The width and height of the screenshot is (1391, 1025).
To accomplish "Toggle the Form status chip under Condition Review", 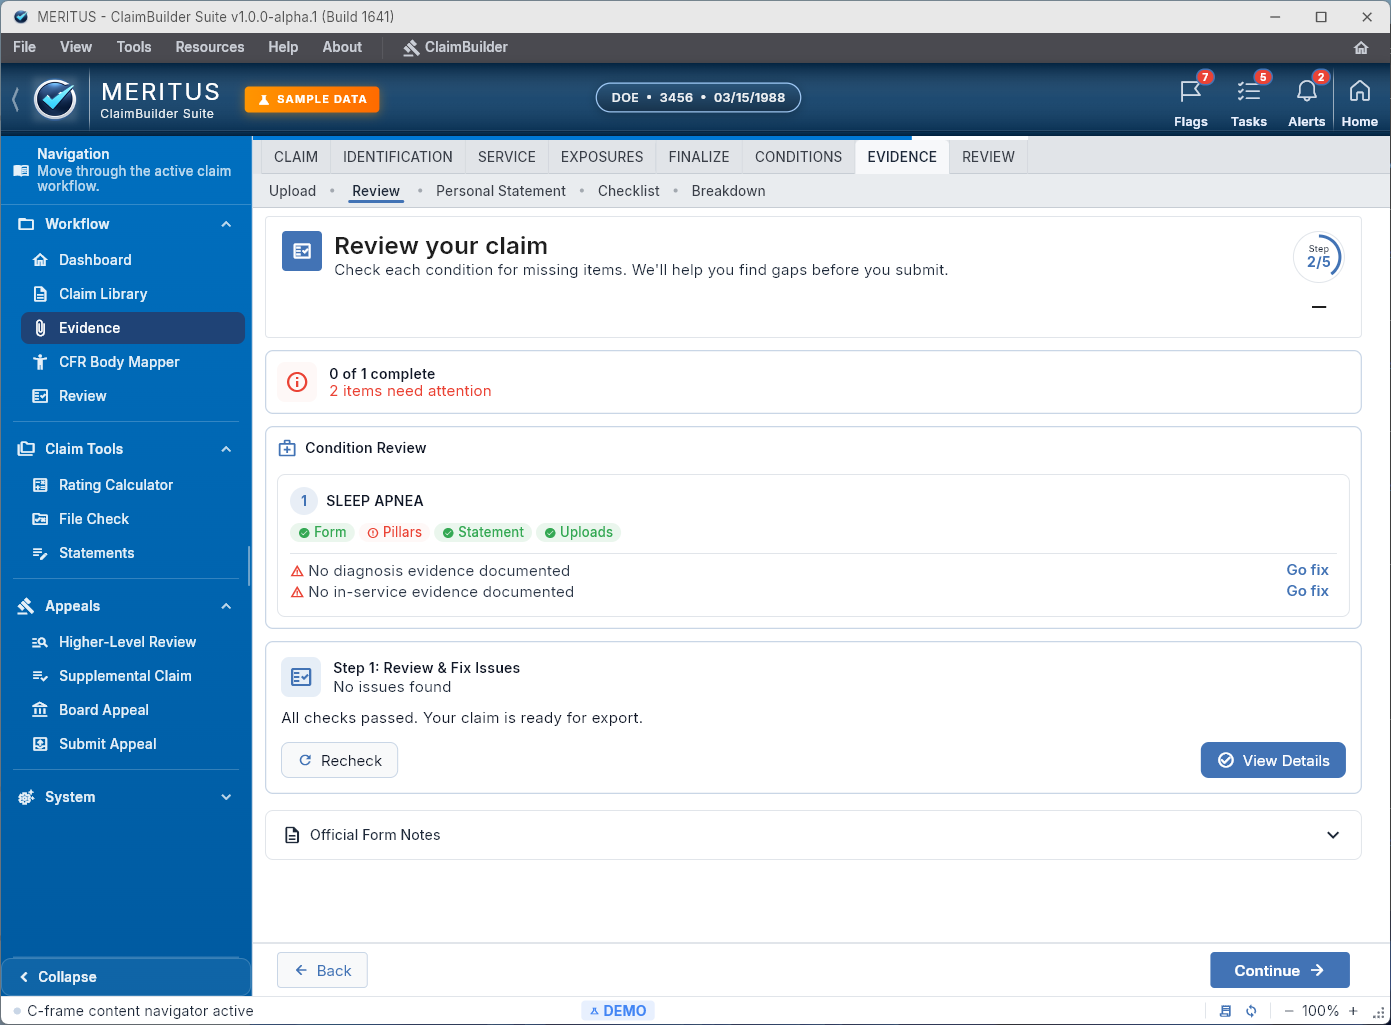I will click(322, 532).
